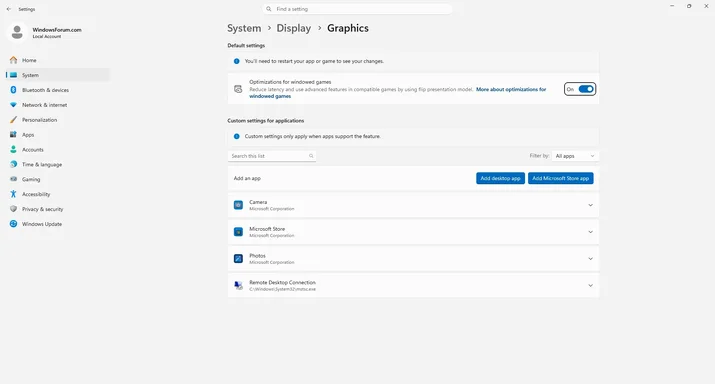This screenshot has height=384, width=715.
Task: Turn off Optimizations for windowed games toggle
Action: [x=586, y=89]
